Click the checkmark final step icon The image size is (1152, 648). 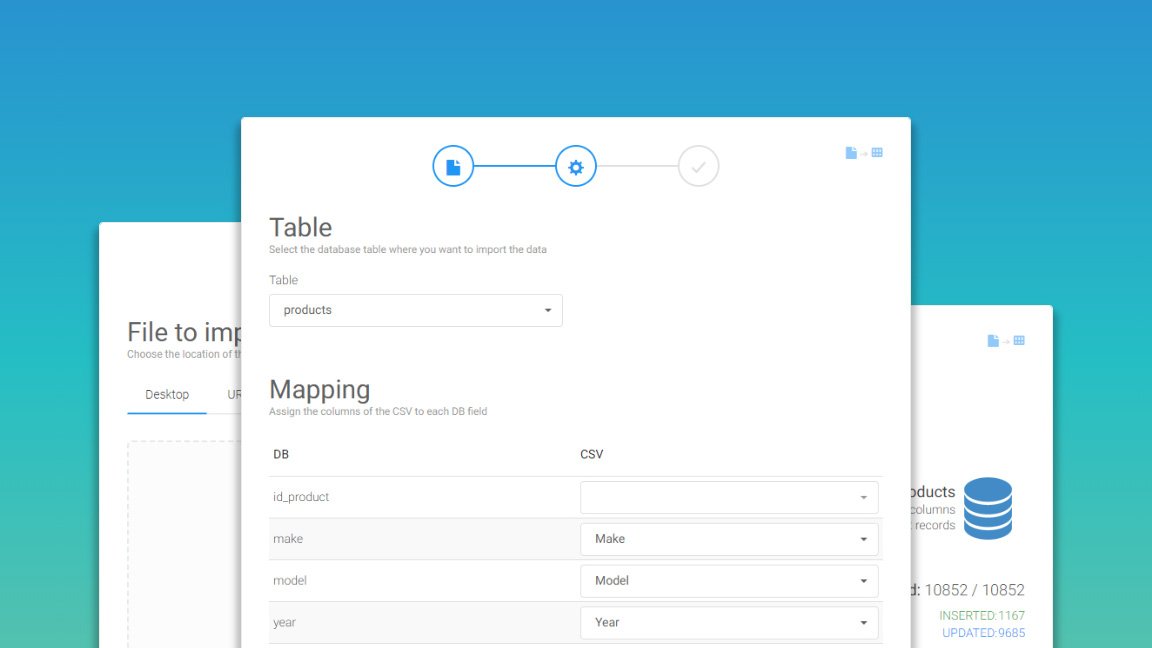698,167
